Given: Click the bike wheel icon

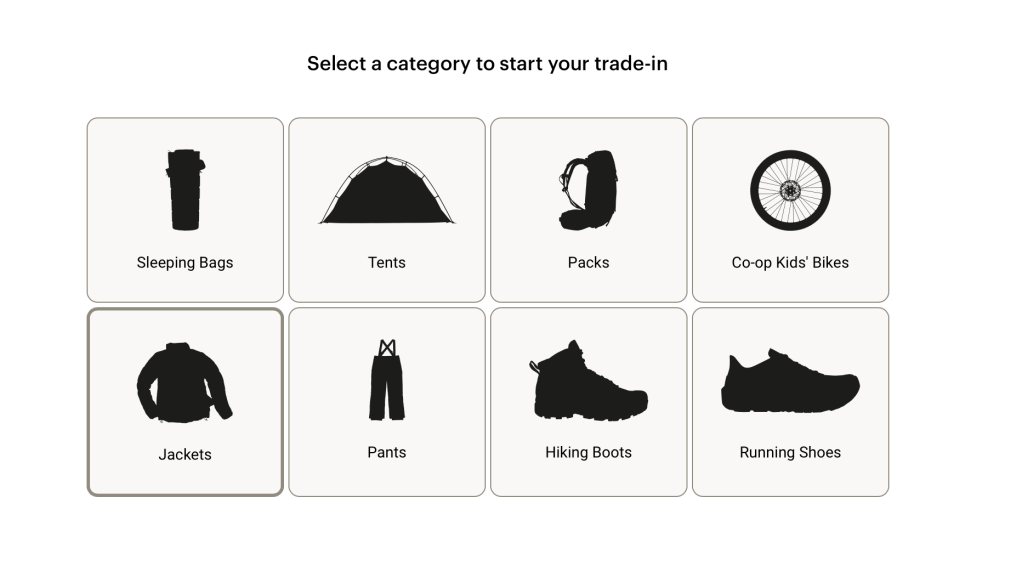Looking at the screenshot, I should 790,190.
